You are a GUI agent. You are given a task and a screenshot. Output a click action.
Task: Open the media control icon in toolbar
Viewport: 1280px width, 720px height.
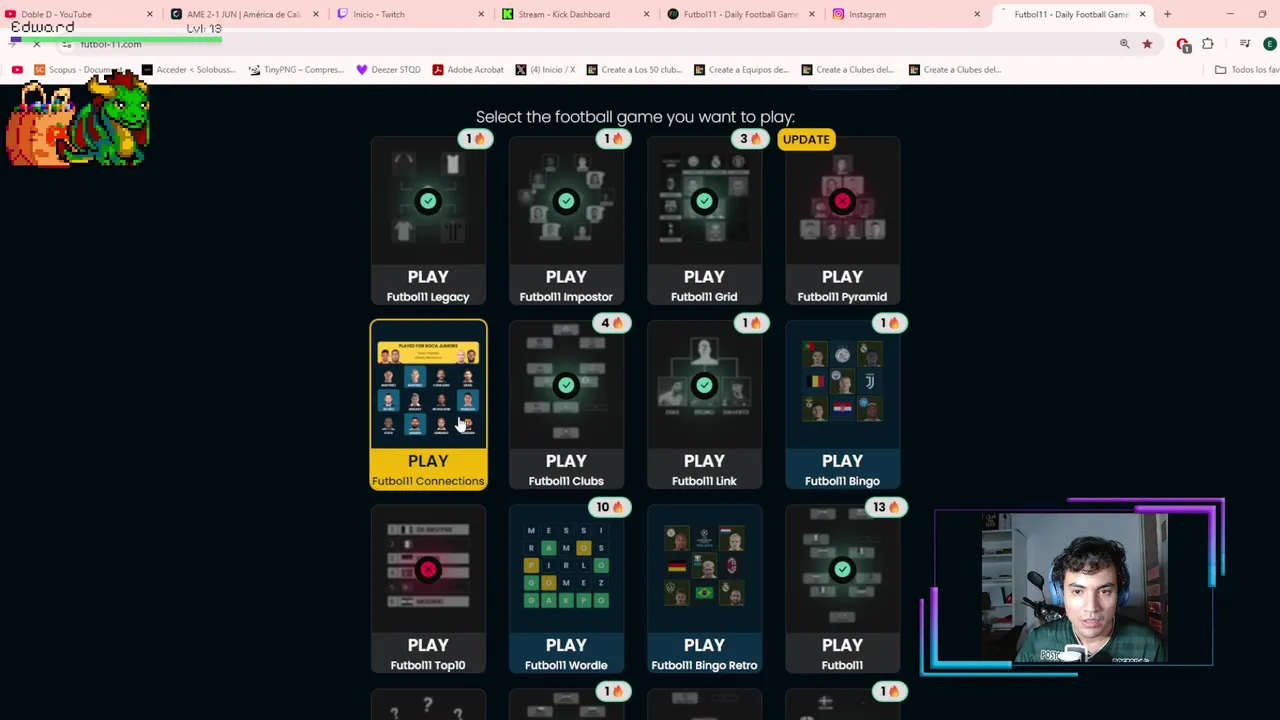(x=1245, y=44)
